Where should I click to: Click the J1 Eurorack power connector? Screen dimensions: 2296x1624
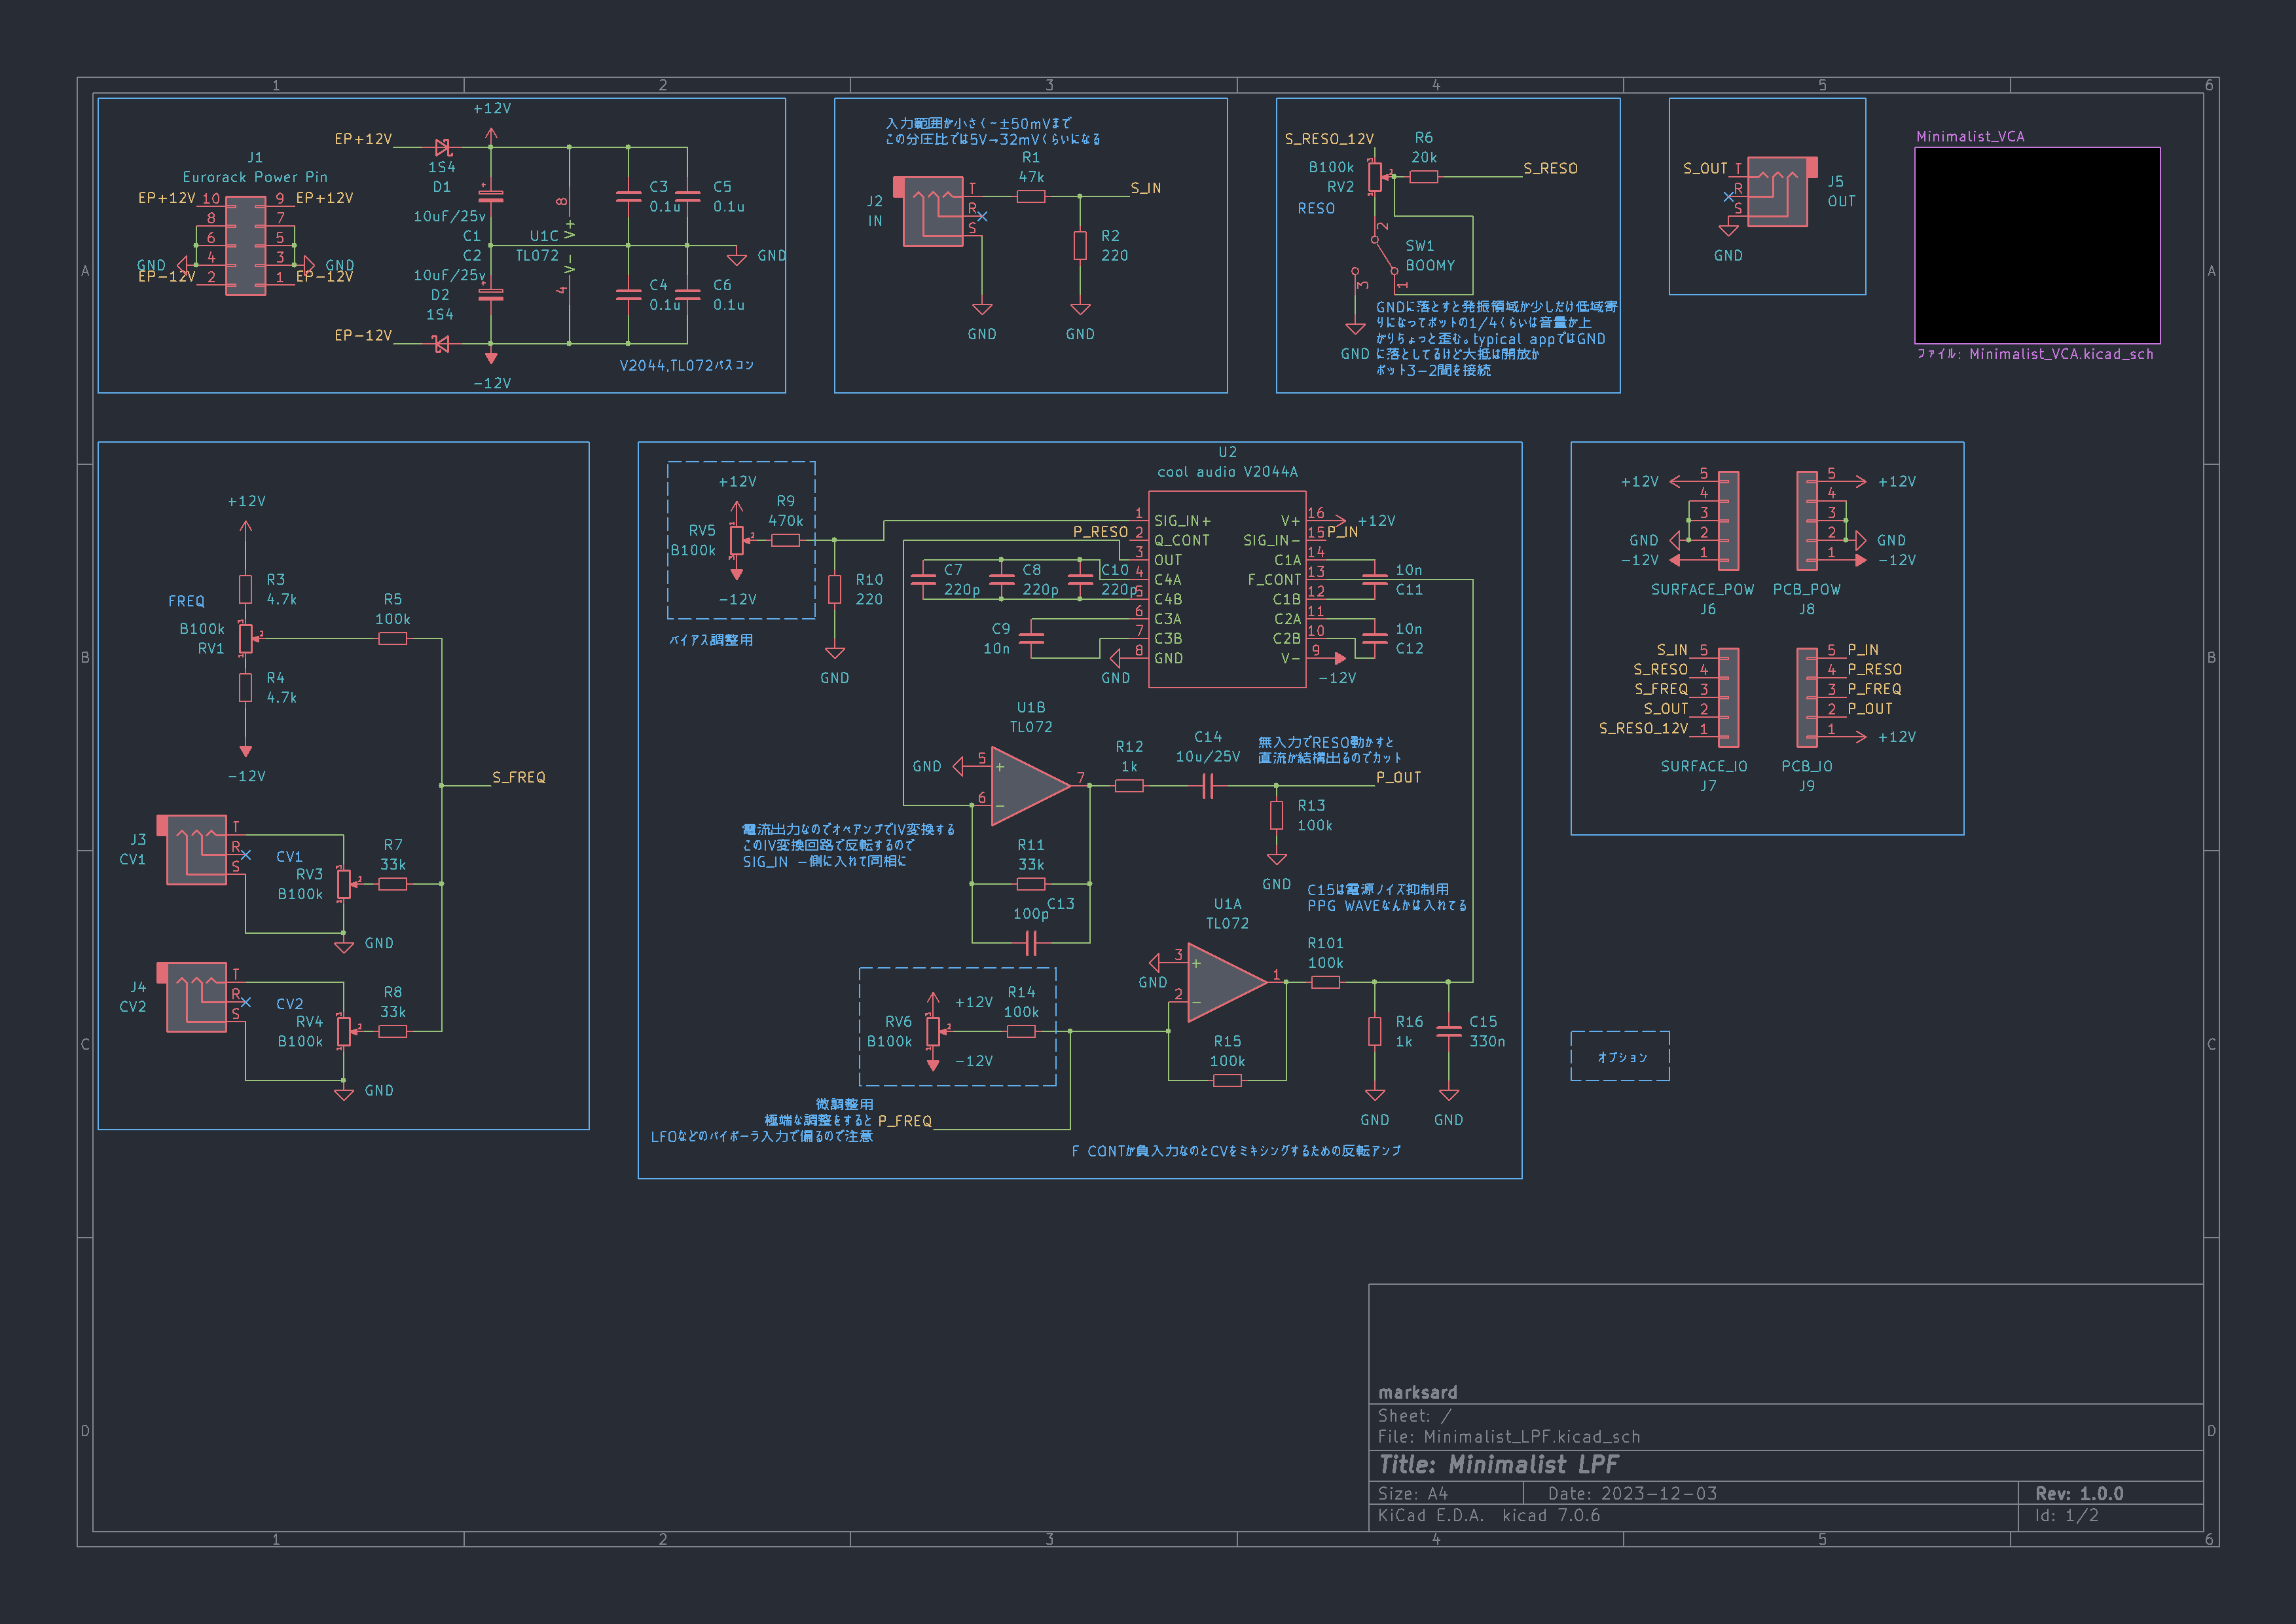[245, 246]
